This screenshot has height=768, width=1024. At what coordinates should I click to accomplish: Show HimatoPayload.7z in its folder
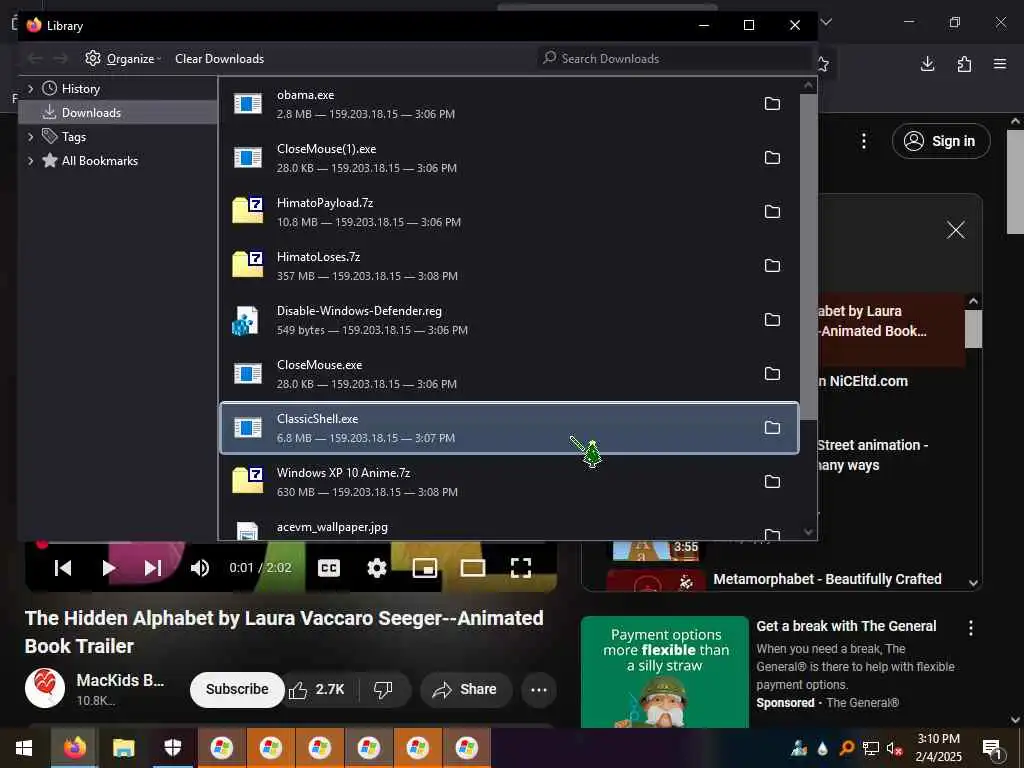coord(772,212)
